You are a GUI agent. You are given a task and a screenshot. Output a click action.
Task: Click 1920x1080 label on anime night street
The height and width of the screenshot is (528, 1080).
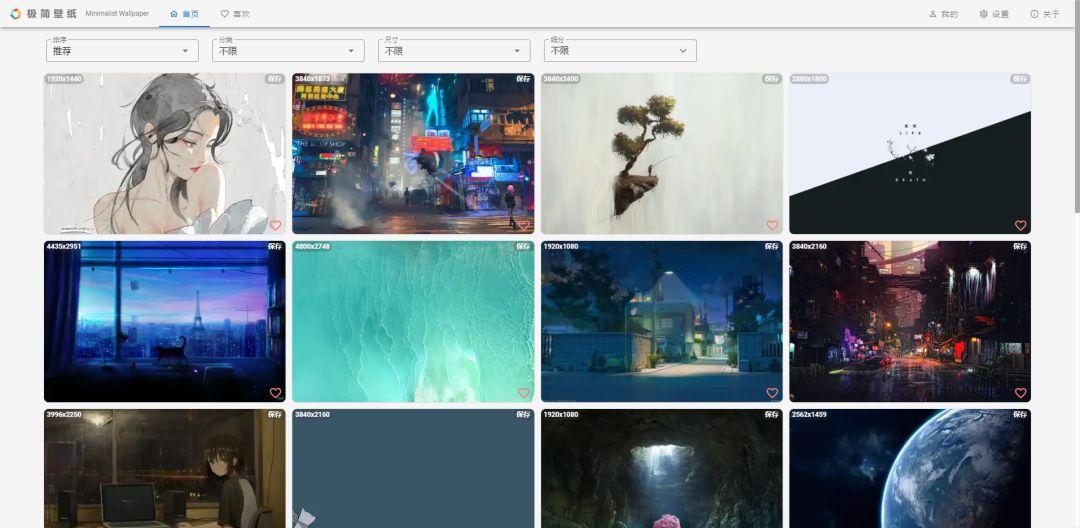[561, 246]
